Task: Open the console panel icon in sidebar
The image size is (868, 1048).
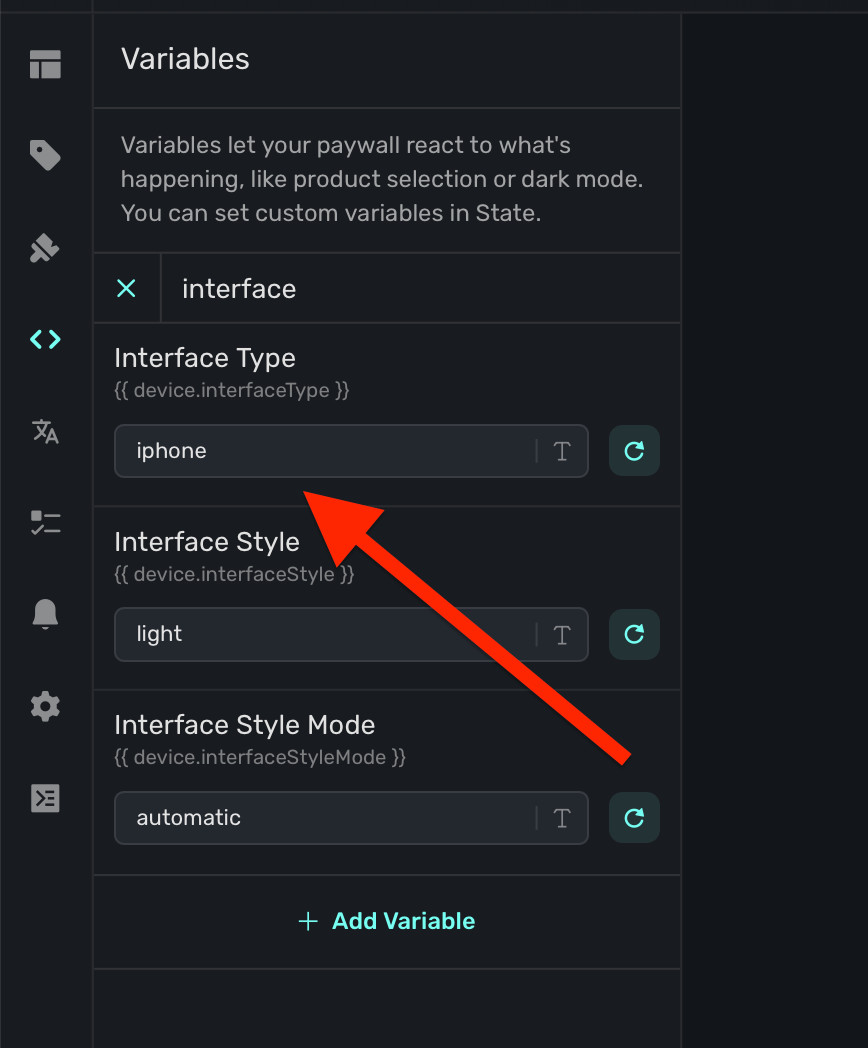Action: click(x=45, y=798)
